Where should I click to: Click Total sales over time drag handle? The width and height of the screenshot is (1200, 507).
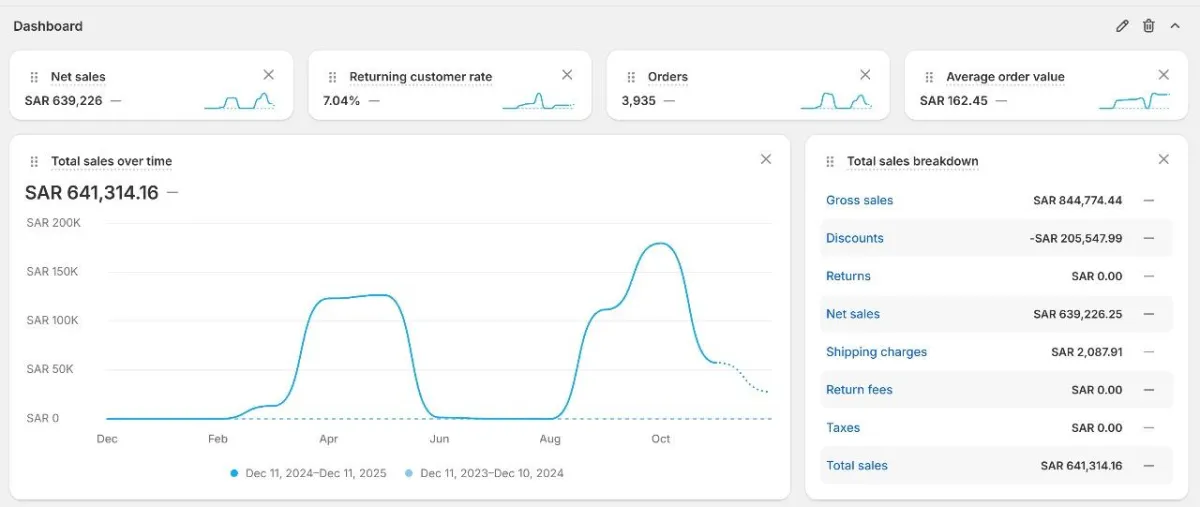click(34, 162)
